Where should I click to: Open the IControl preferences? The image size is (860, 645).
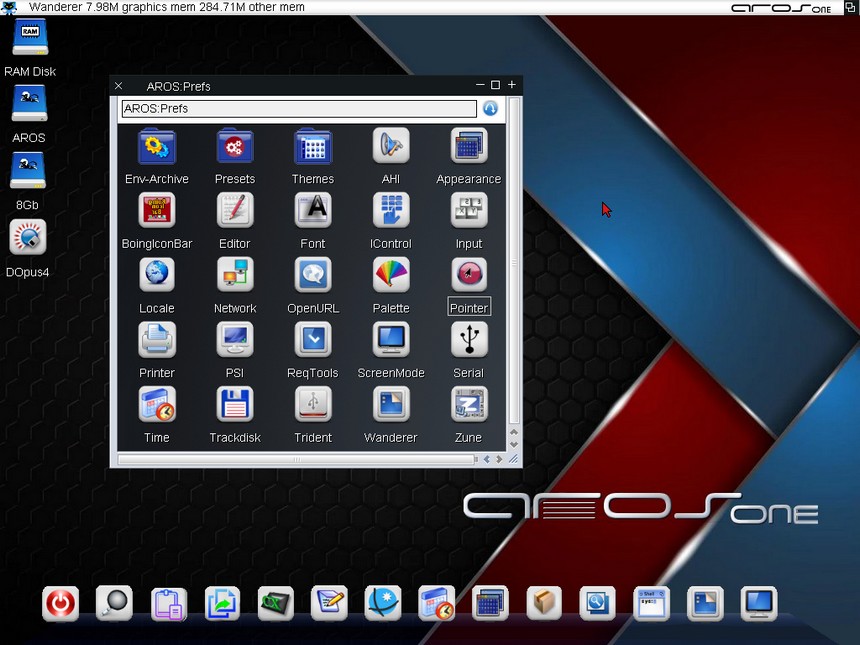(390, 210)
